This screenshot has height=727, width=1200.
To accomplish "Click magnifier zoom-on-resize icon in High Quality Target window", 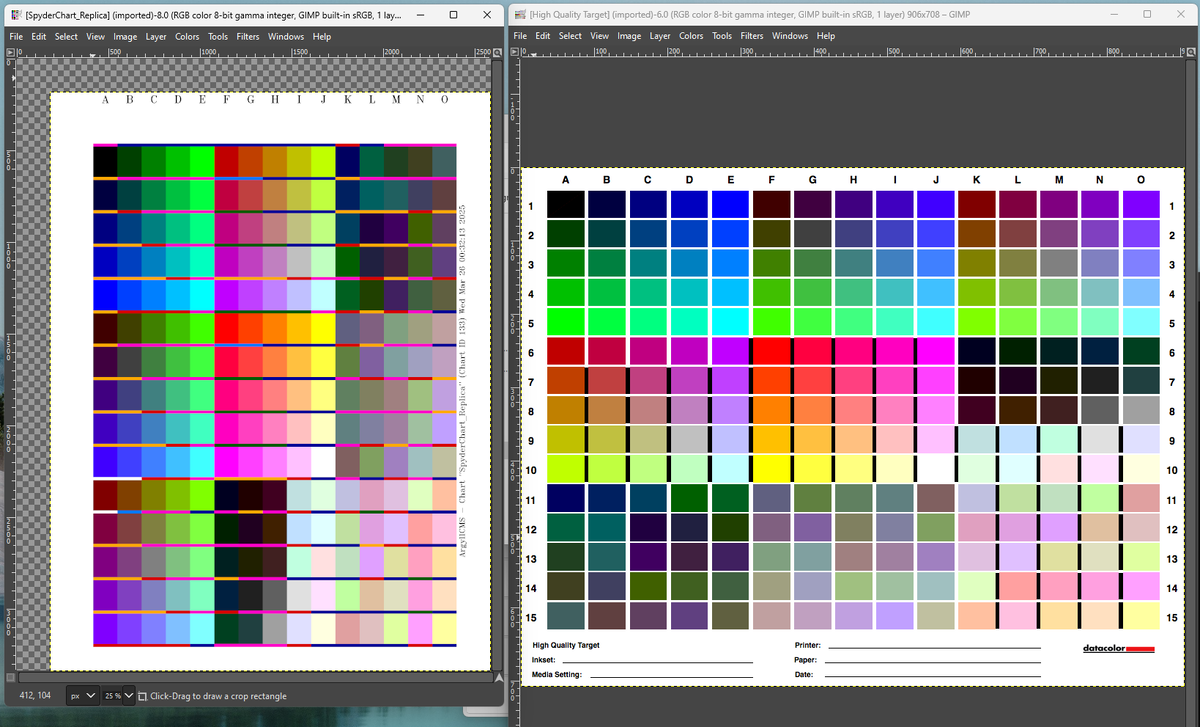I will pyautogui.click(x=1192, y=51).
